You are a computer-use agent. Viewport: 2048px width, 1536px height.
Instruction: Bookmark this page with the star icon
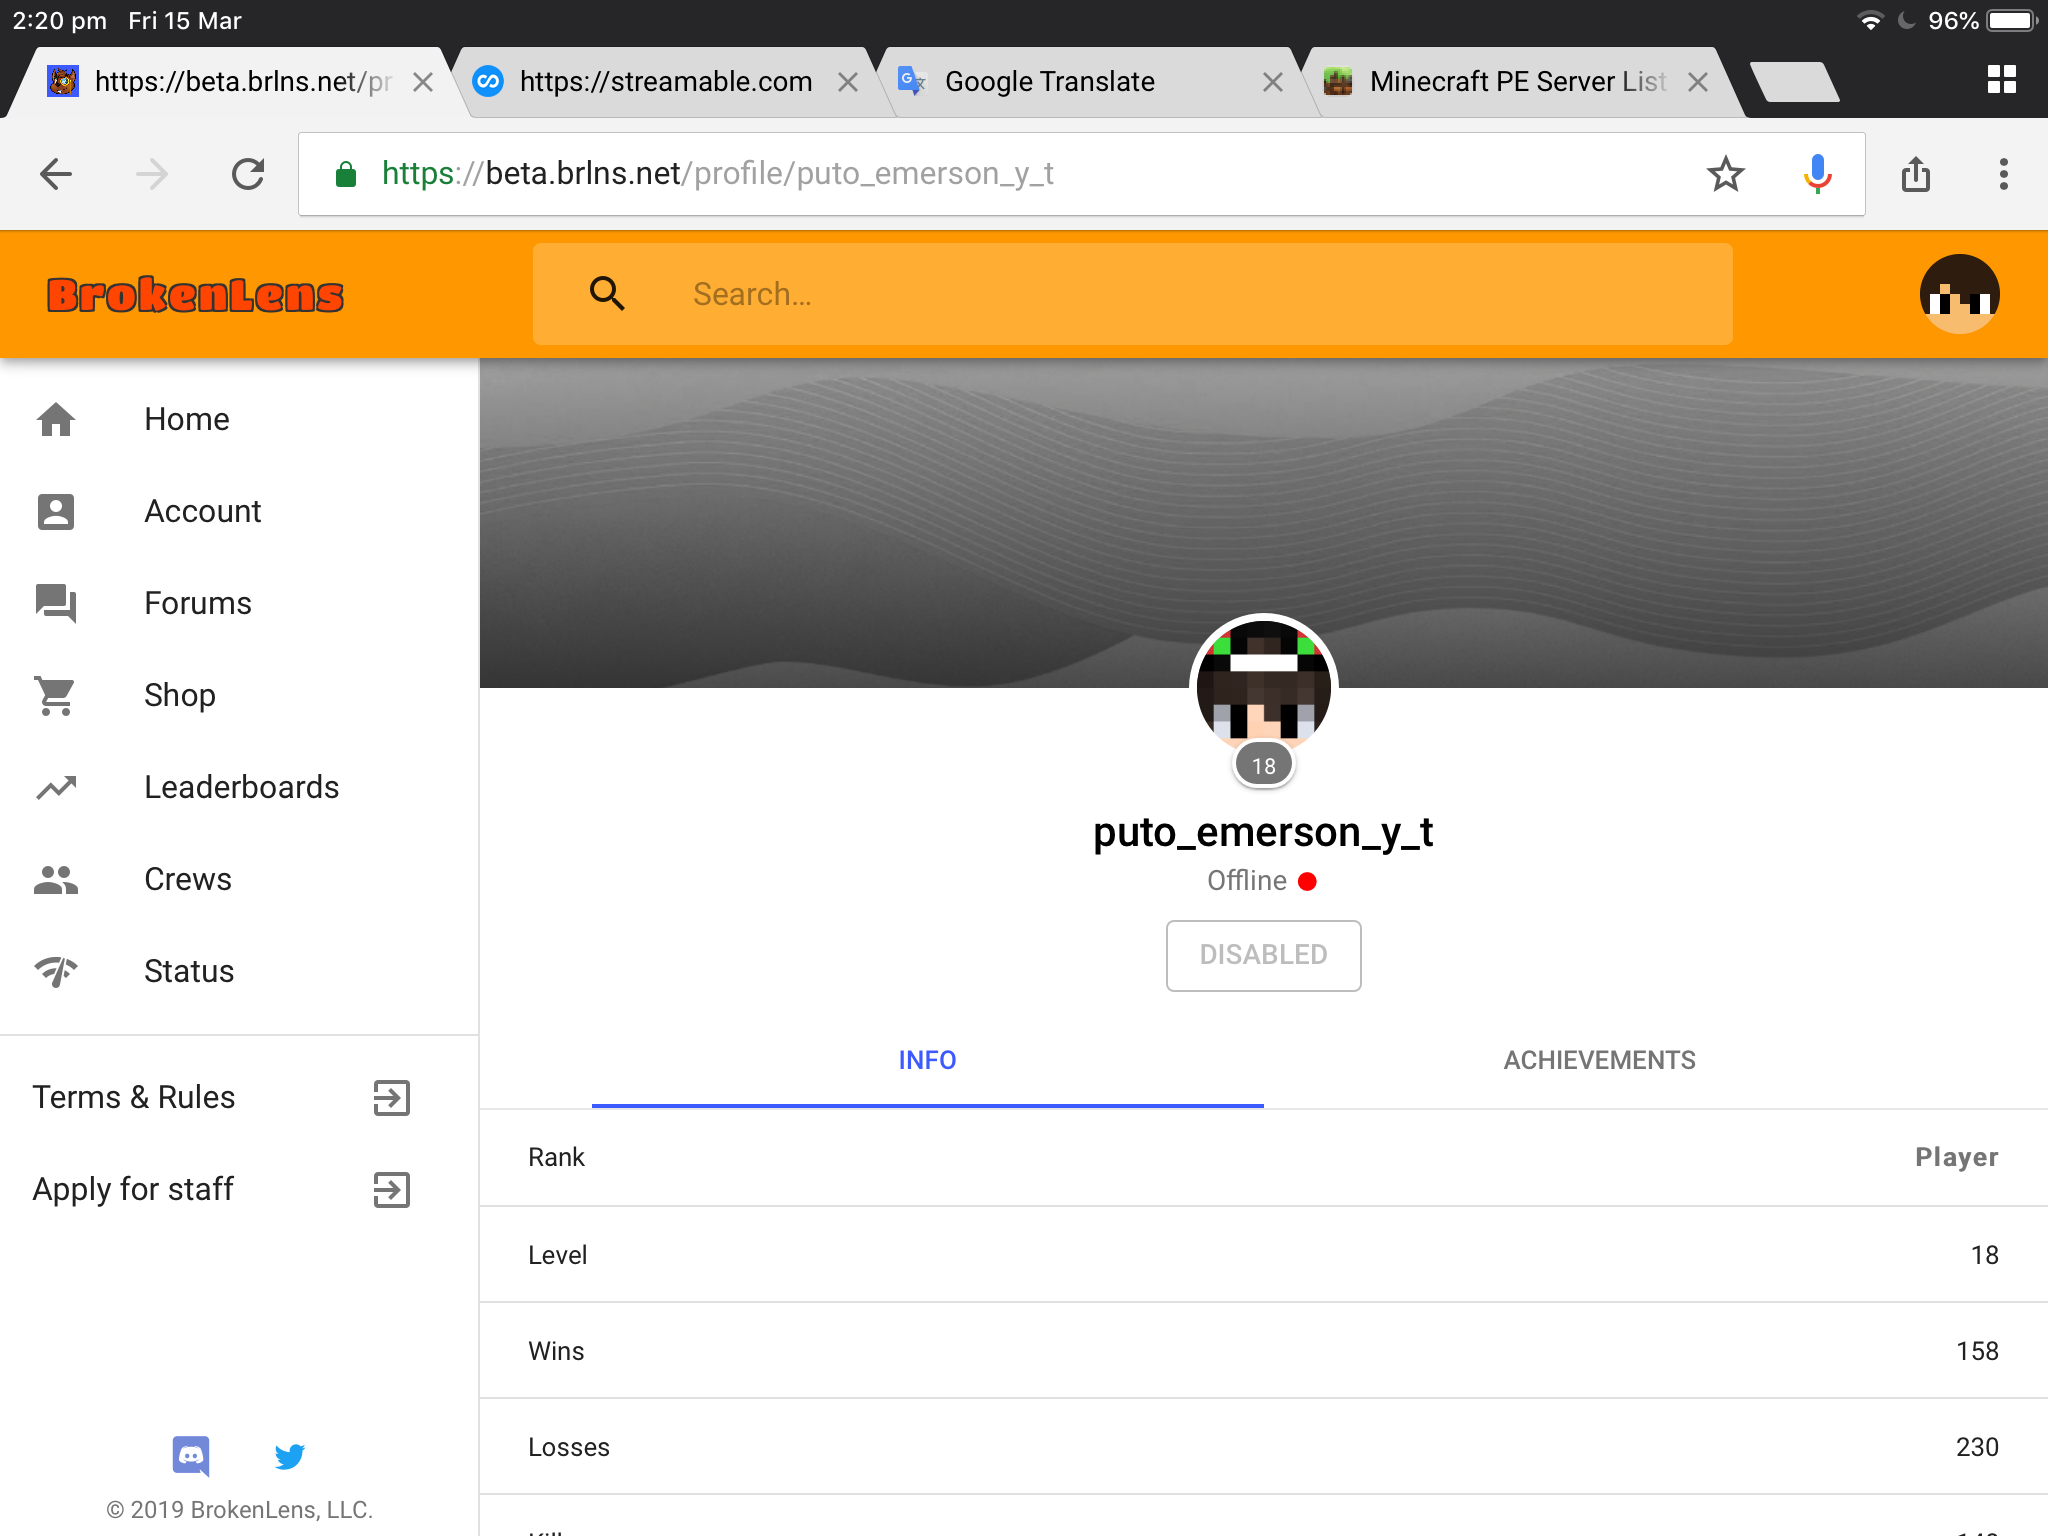point(1726,174)
